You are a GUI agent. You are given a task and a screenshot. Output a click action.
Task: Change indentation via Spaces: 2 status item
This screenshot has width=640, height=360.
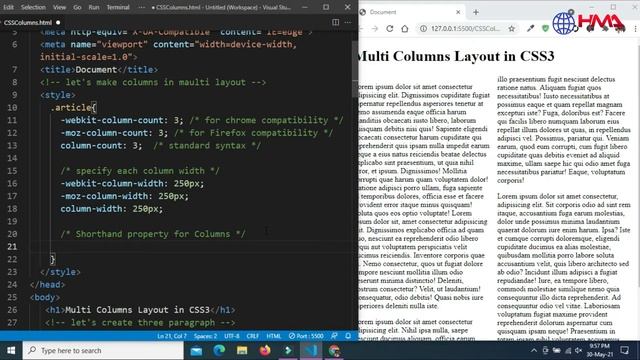coord(205,336)
